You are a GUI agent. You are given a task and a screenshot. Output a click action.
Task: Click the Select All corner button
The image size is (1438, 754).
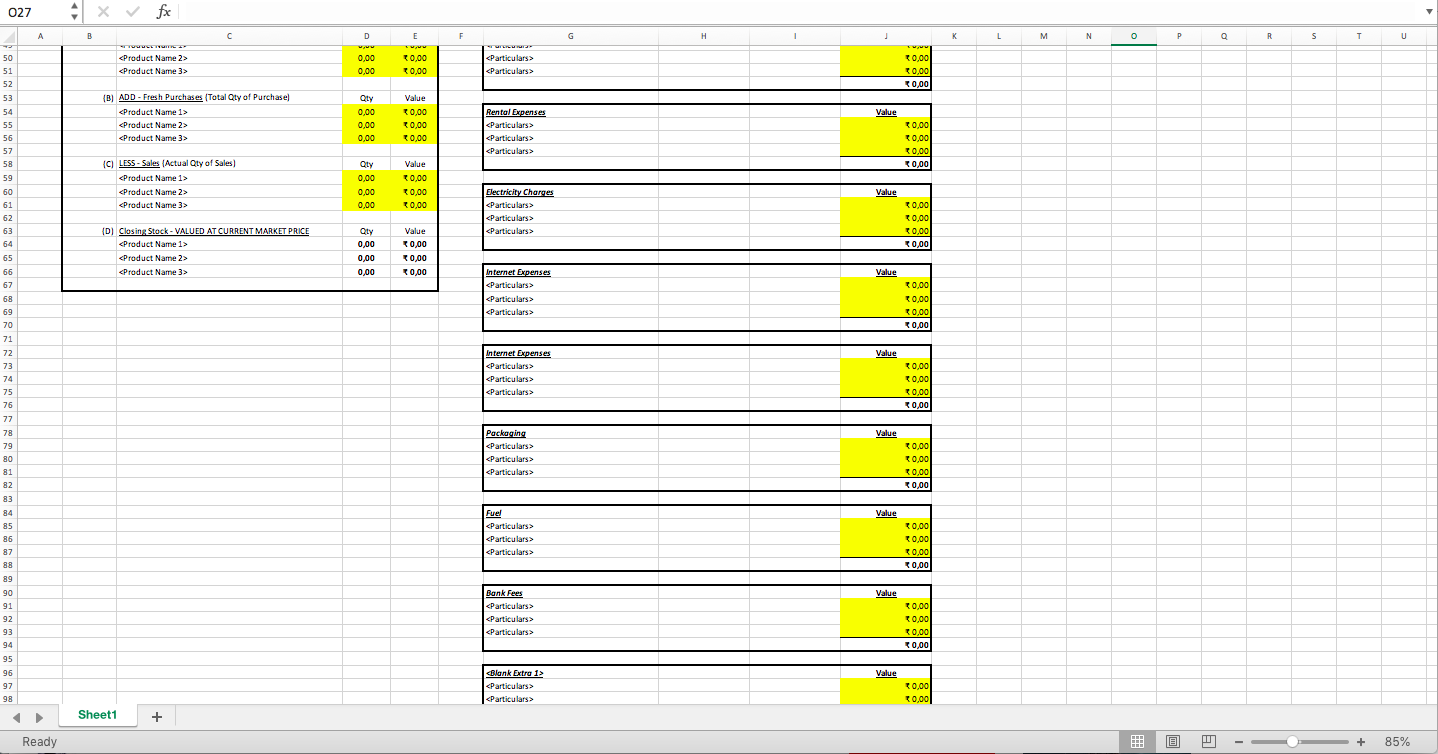point(8,36)
